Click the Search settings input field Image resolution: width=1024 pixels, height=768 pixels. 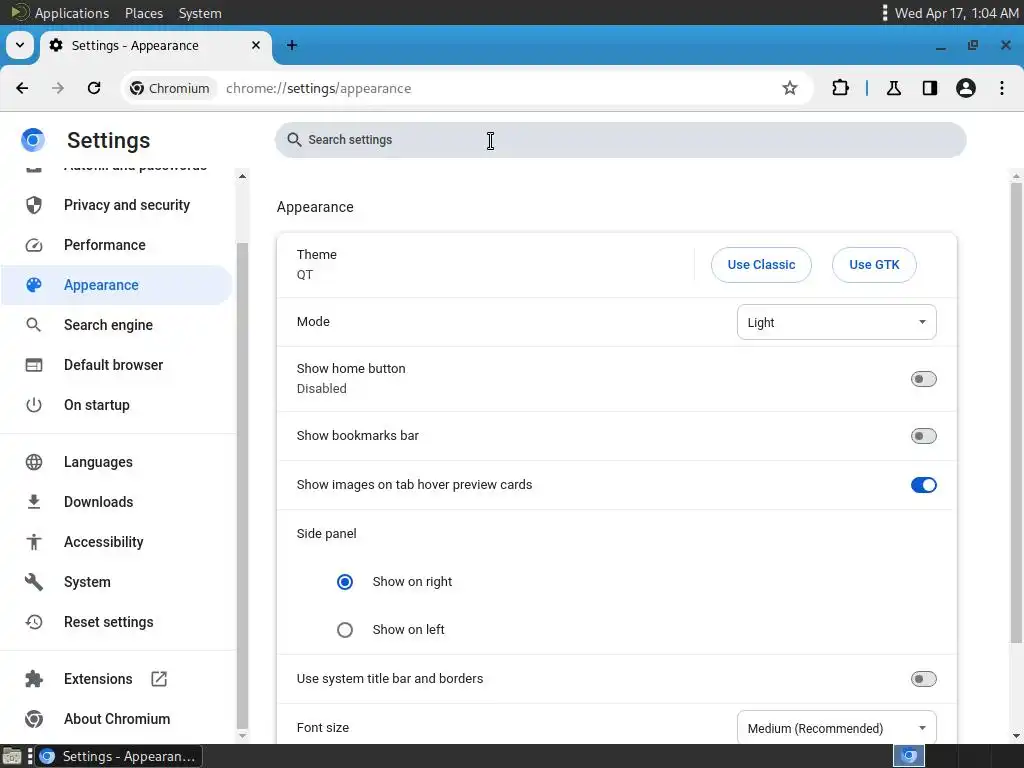tap(620, 140)
